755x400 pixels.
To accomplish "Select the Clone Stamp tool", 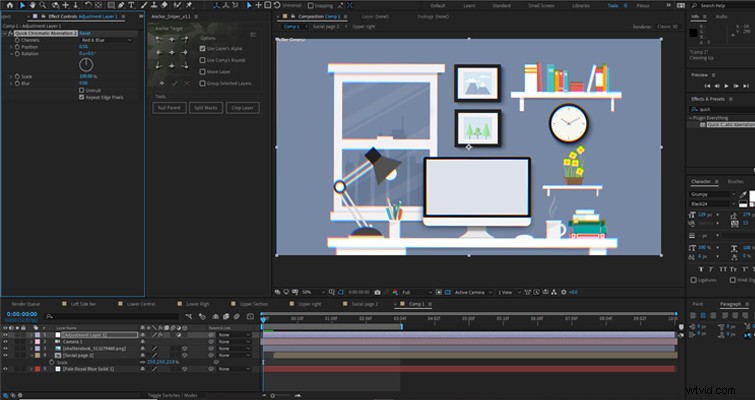I will click(x=154, y=5).
